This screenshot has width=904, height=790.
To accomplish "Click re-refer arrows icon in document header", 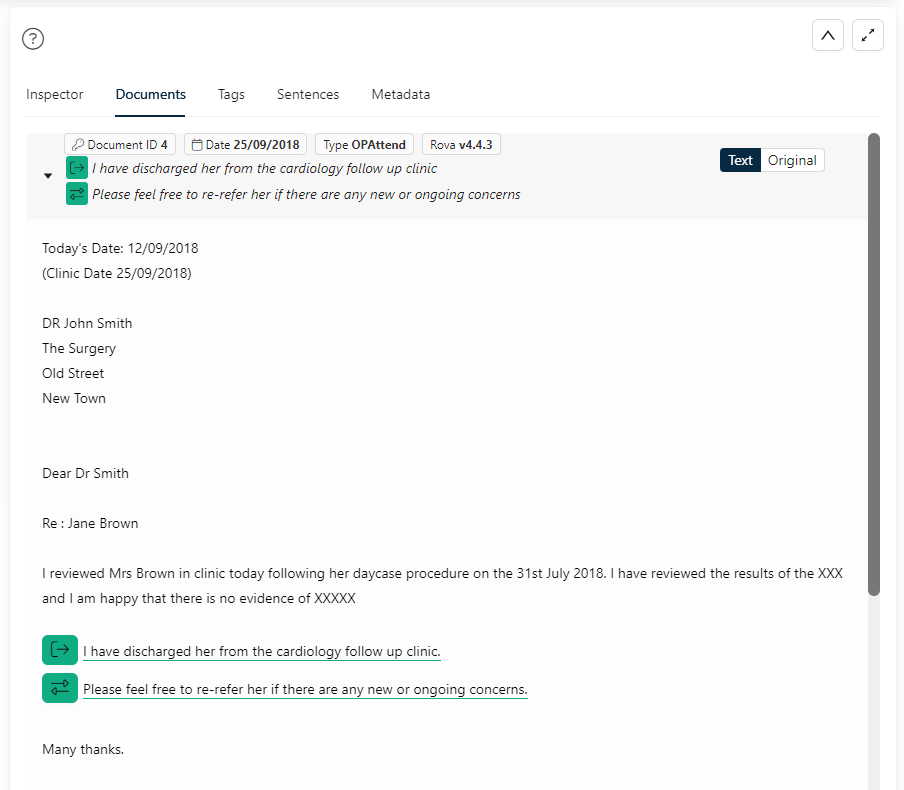I will click(x=77, y=194).
